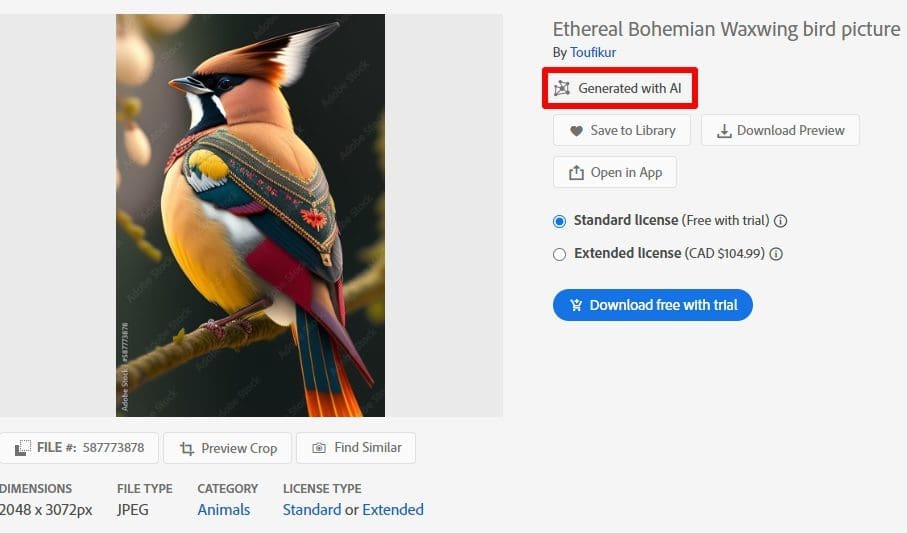The image size is (907, 533).
Task: Click the Bohemian Waxwing bird preview image
Action: pos(250,215)
